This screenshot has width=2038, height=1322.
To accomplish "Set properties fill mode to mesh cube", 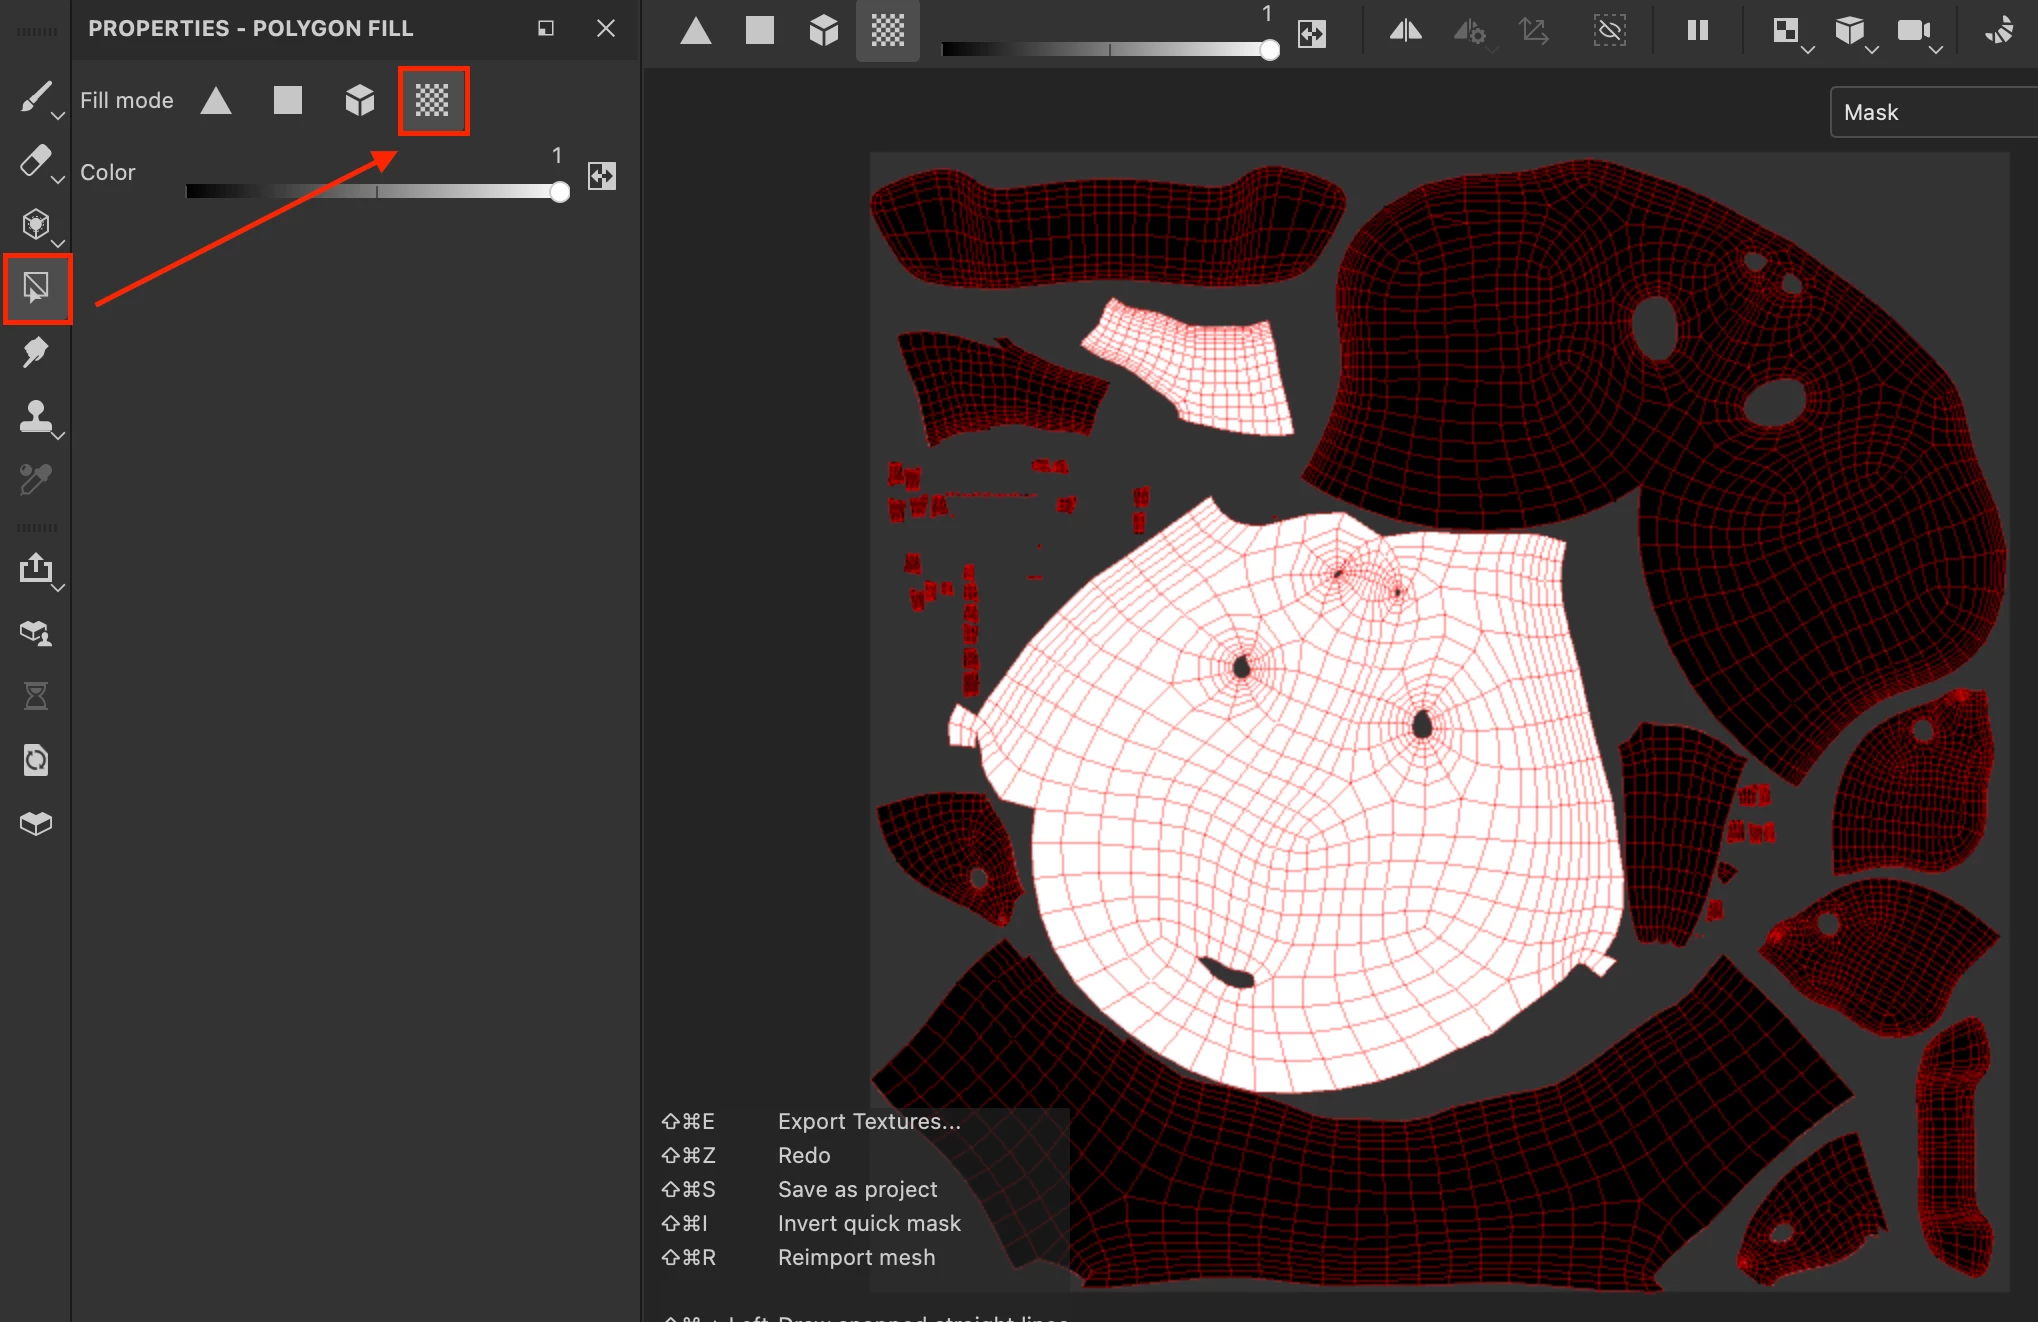I will coord(360,100).
